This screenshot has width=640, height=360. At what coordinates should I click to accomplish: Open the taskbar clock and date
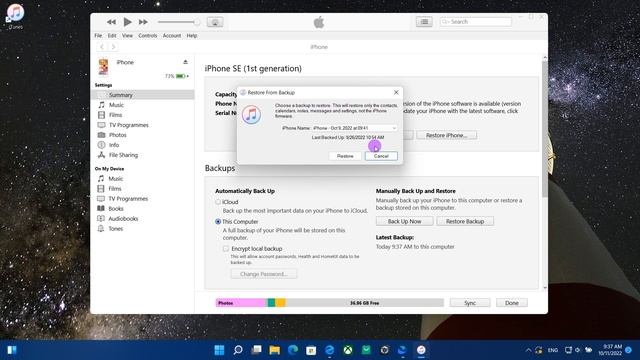(610, 350)
